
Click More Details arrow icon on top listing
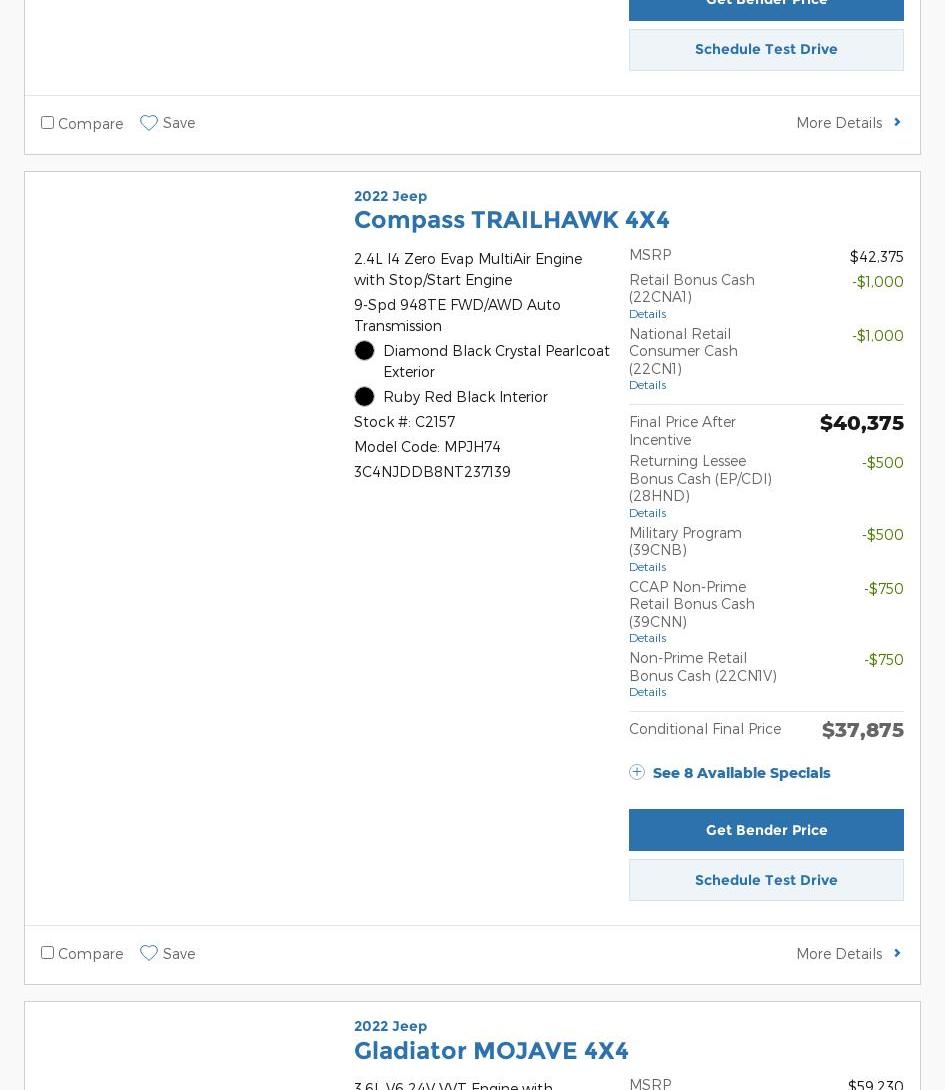click(897, 123)
